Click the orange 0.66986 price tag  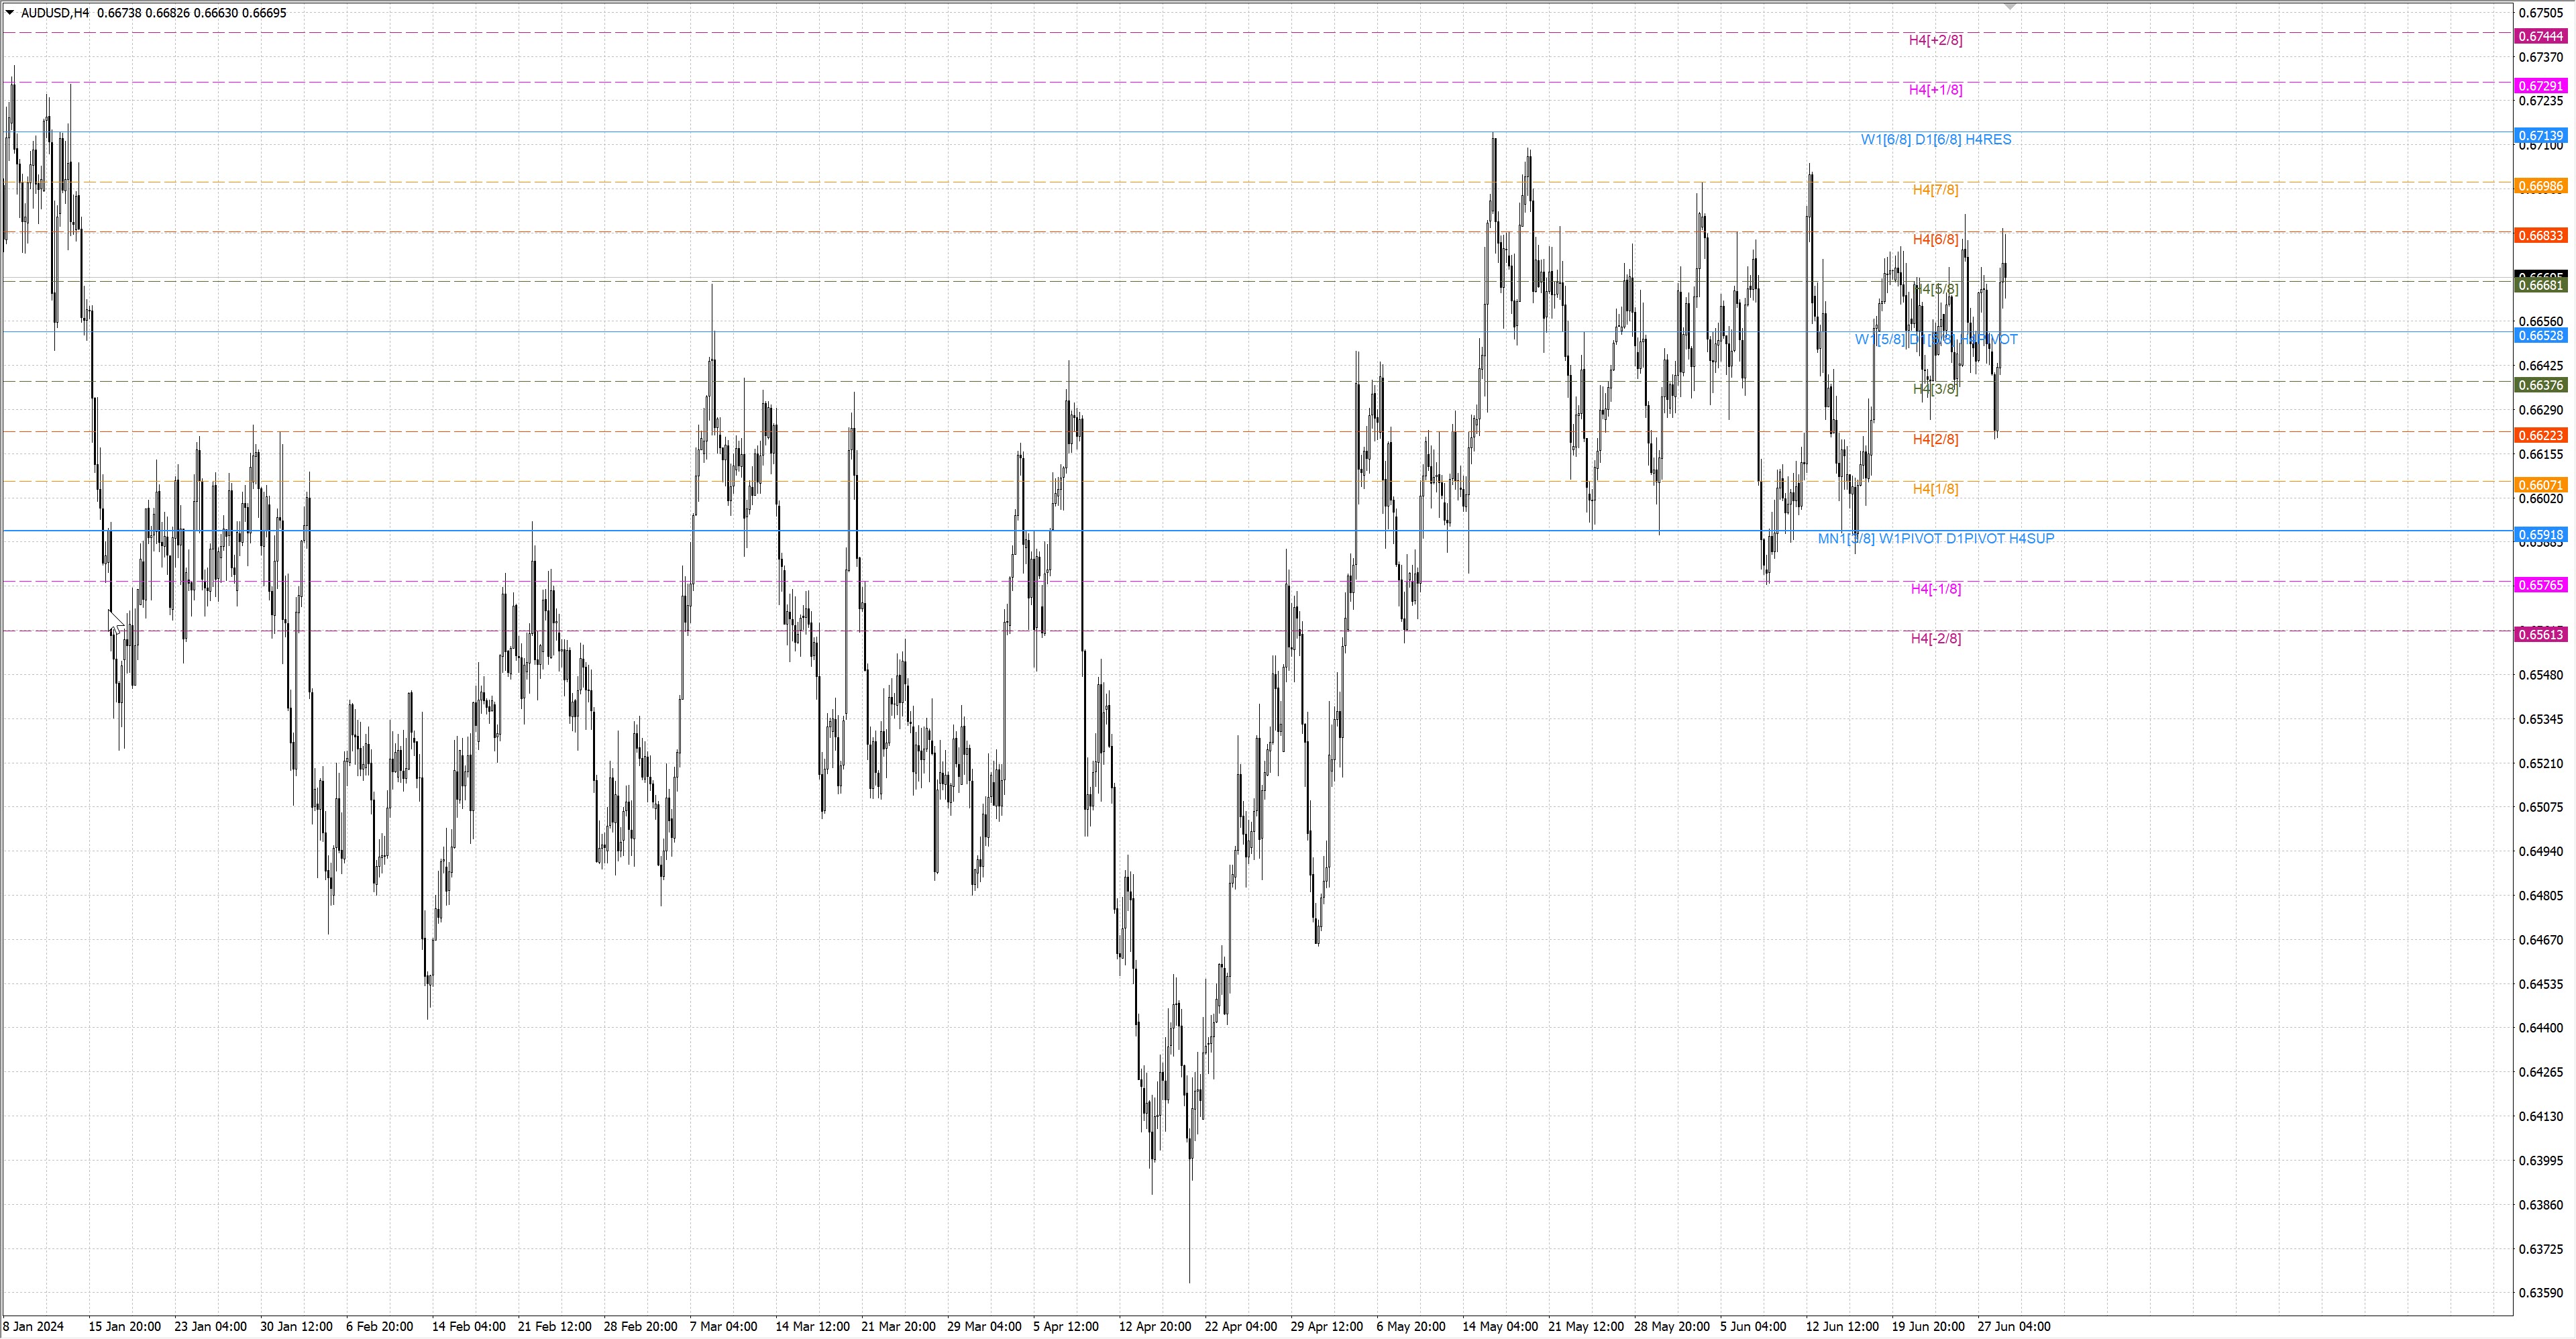tap(2540, 186)
